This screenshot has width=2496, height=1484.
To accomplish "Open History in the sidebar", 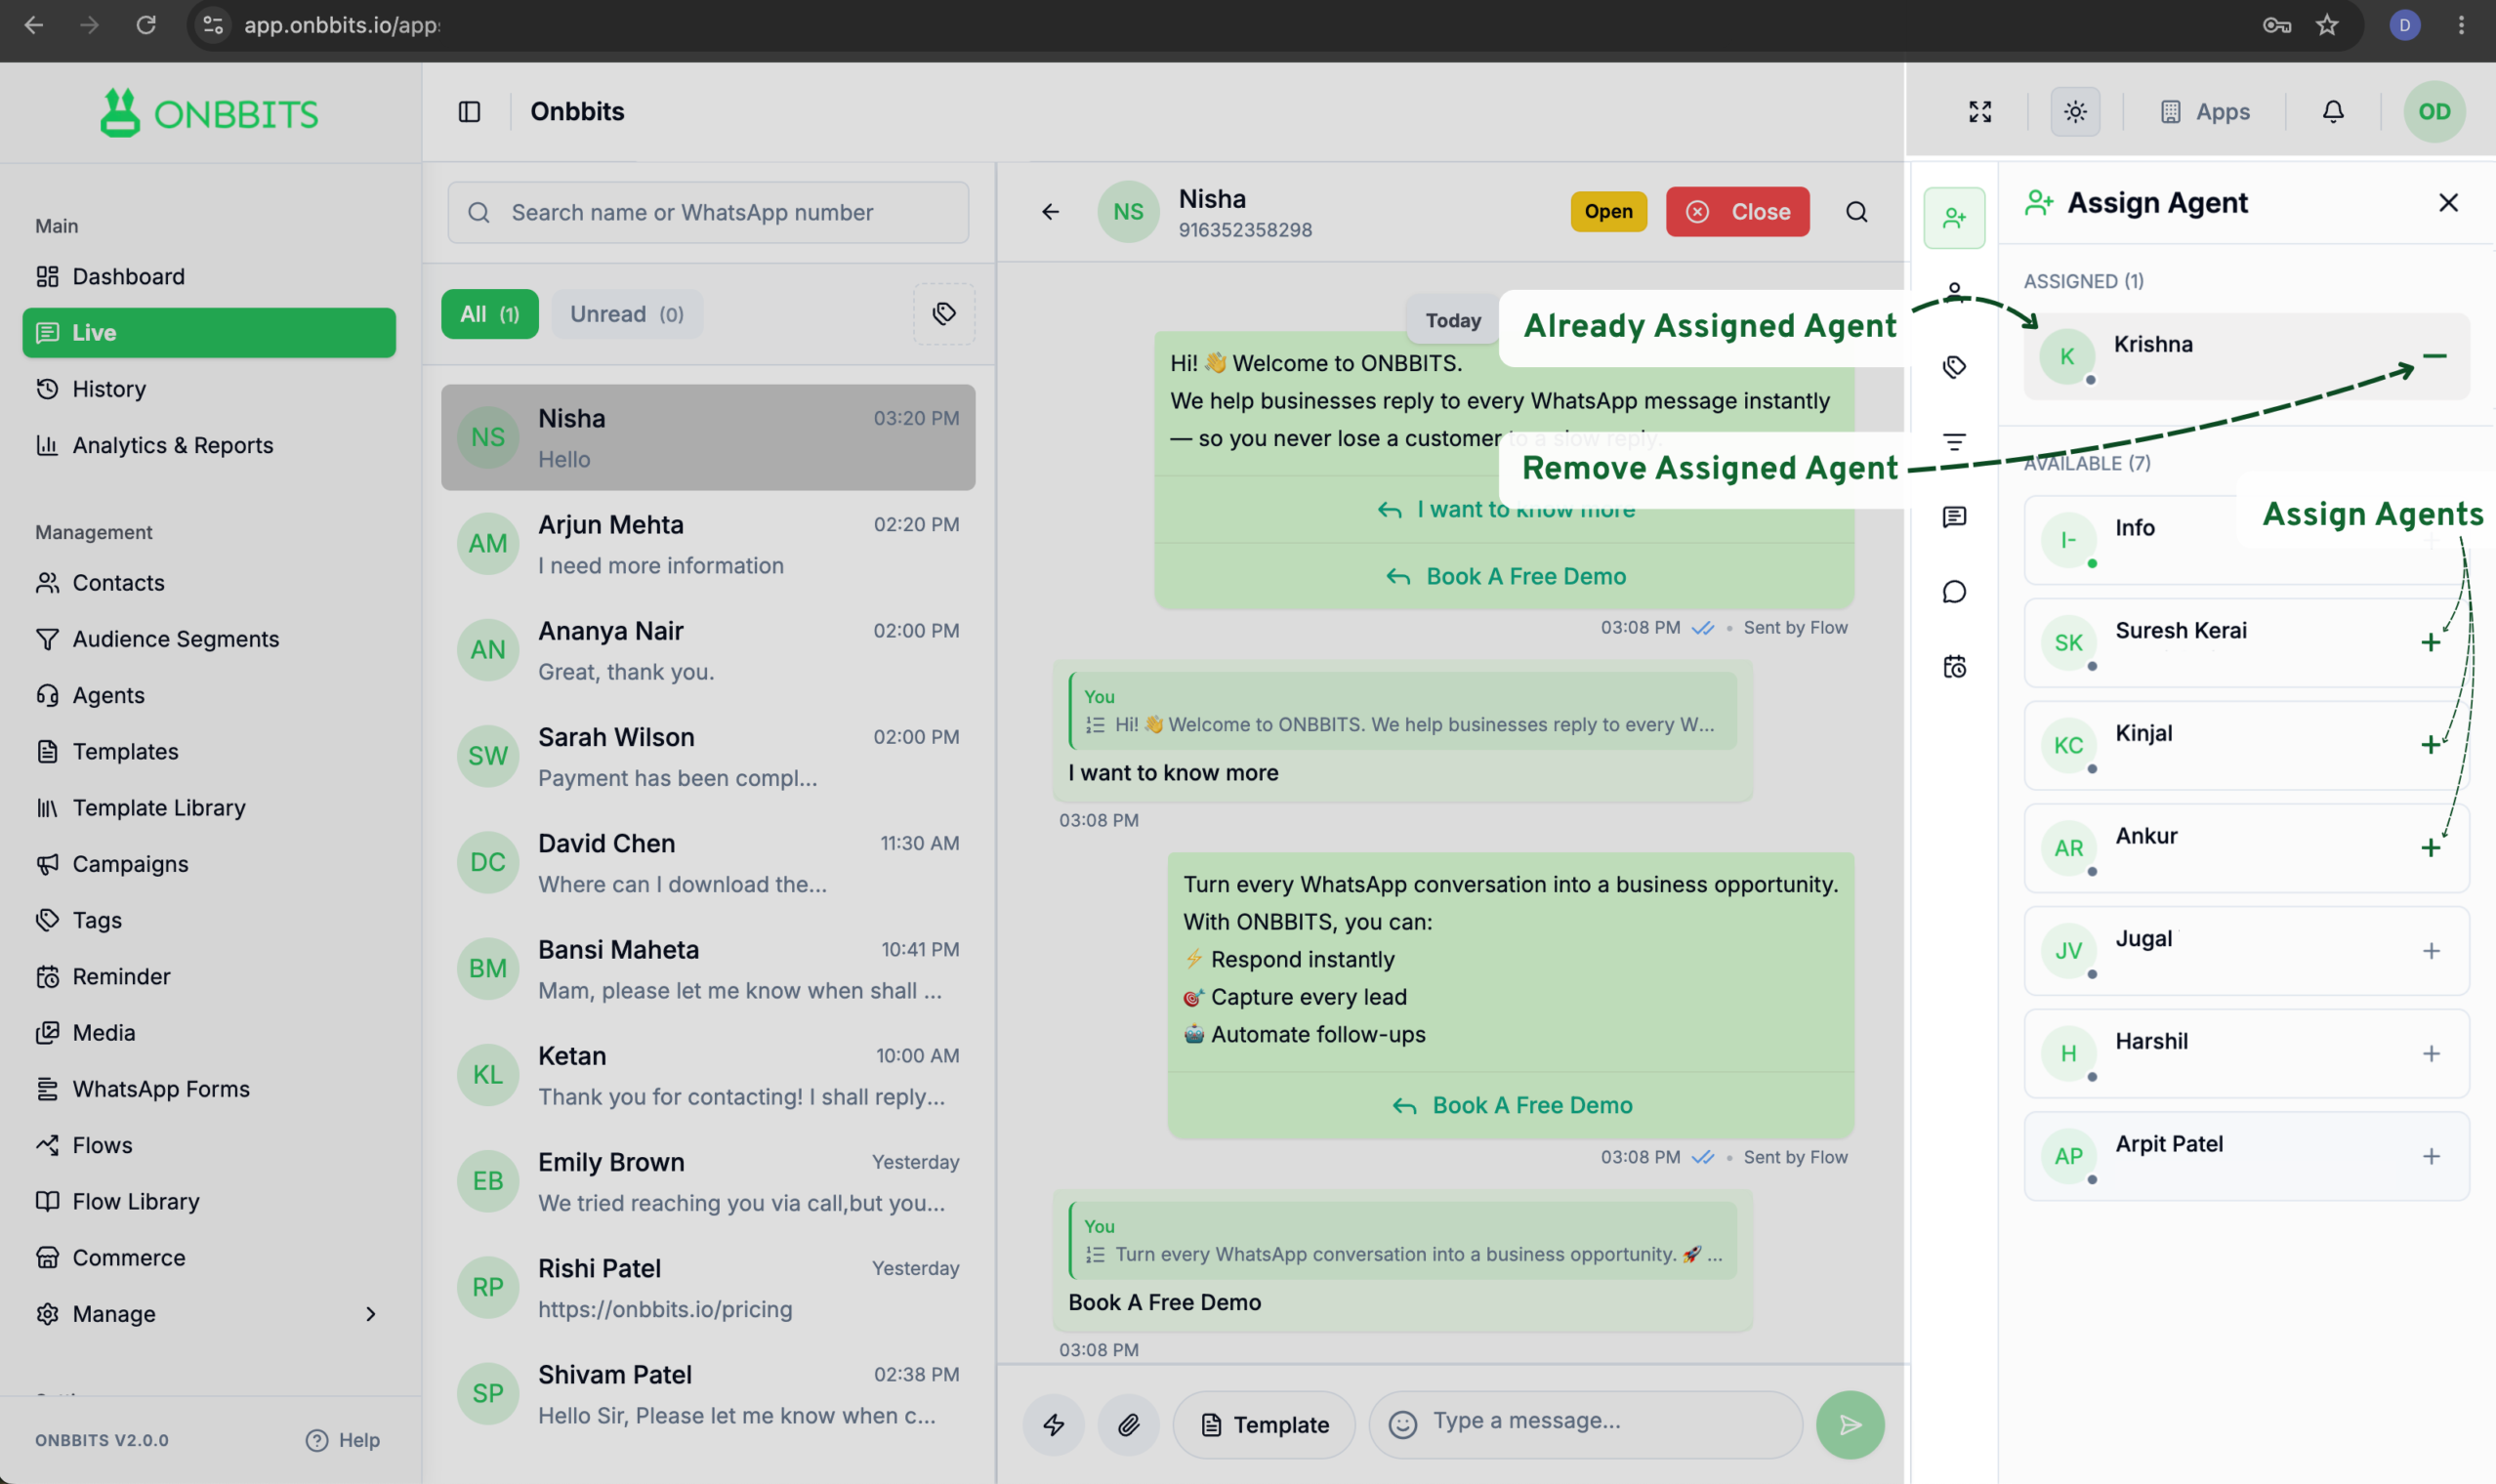I will [209, 389].
